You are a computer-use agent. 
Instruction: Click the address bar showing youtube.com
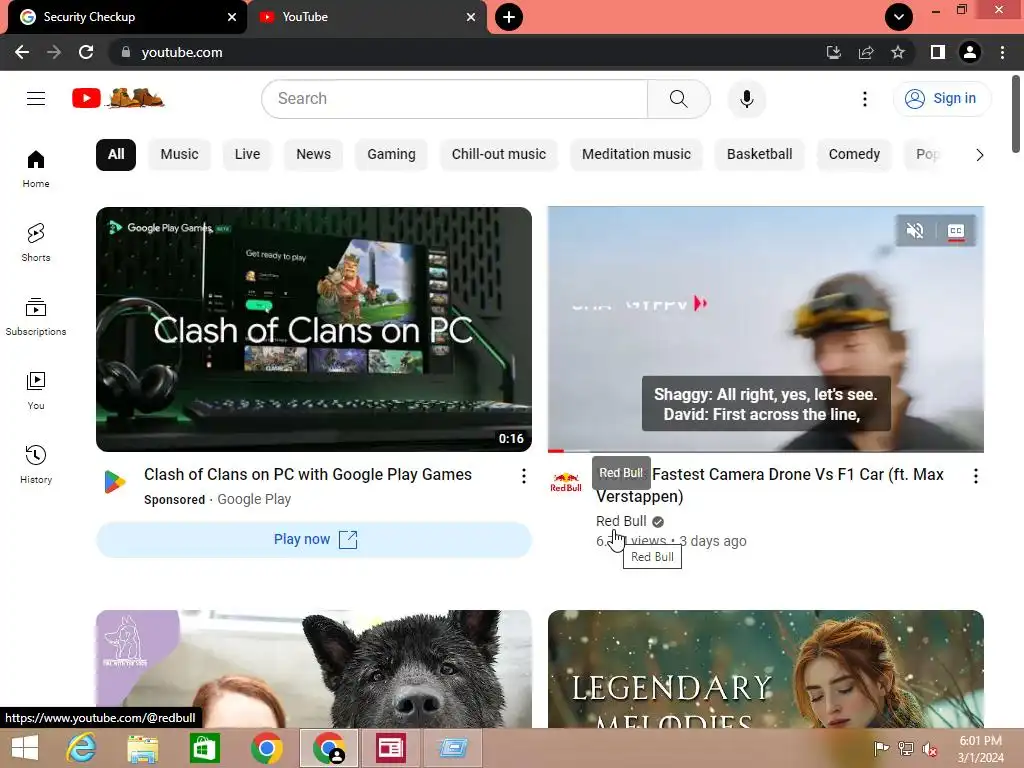(x=182, y=52)
